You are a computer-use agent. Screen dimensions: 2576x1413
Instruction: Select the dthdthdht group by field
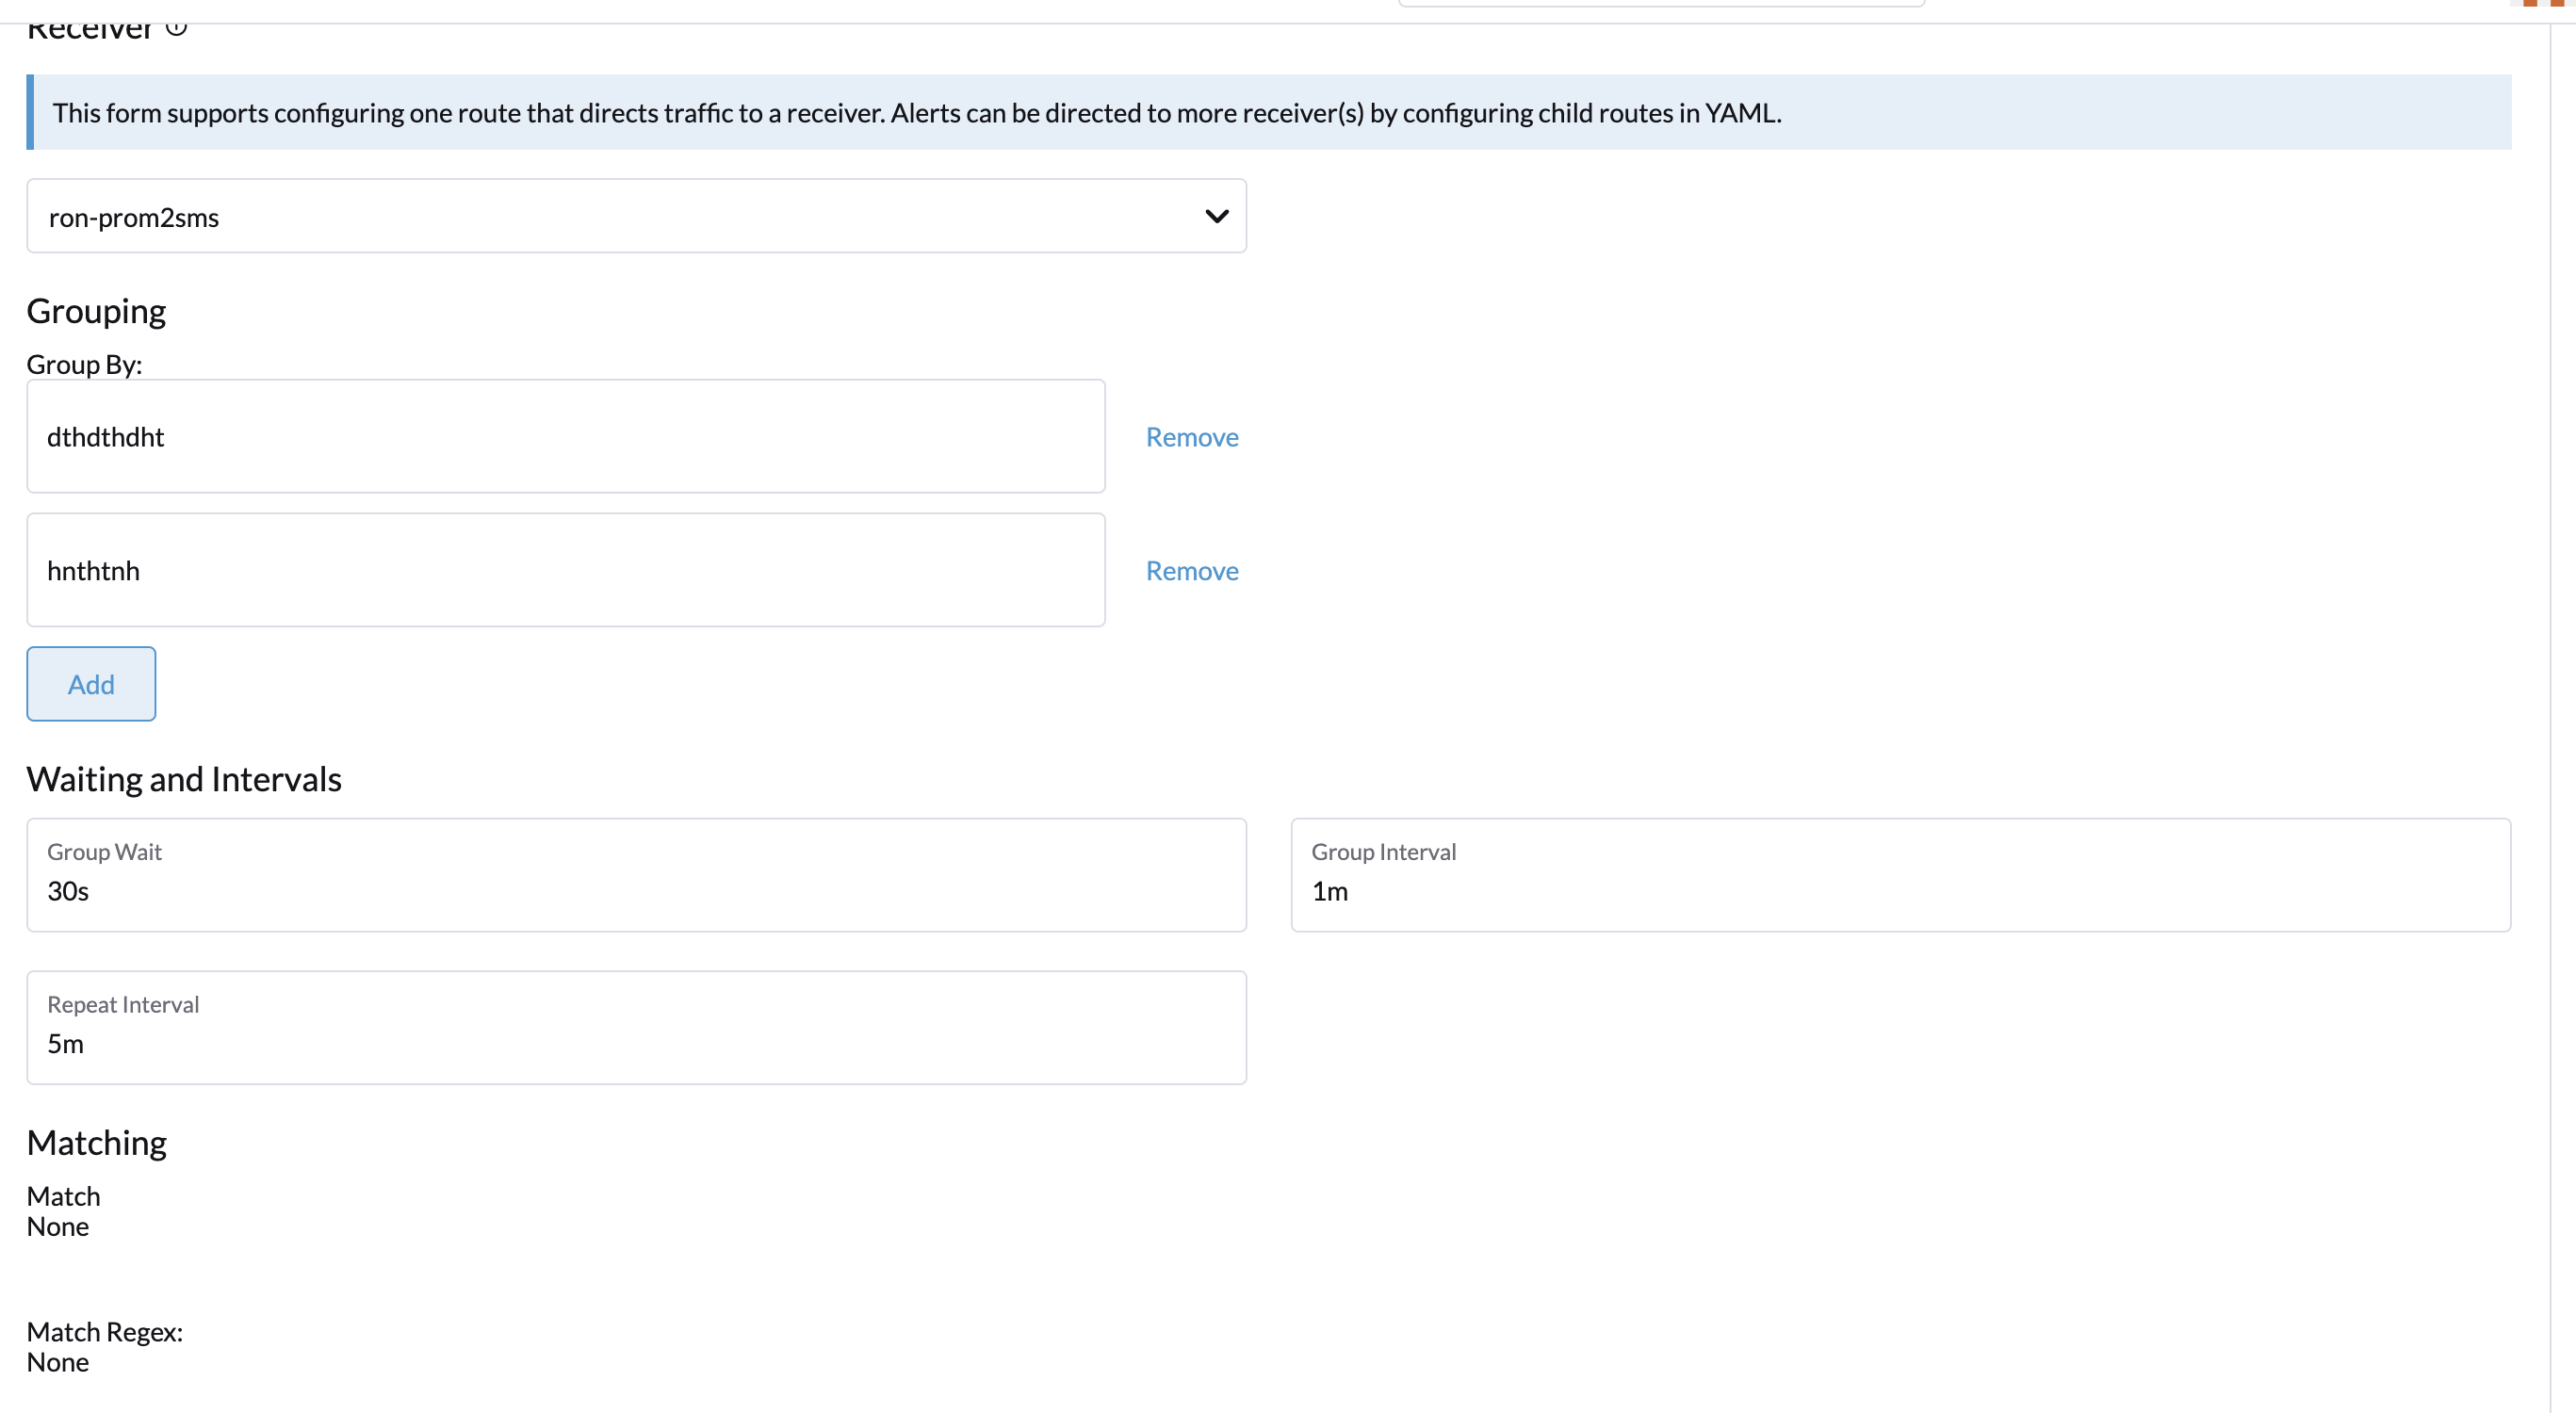[x=565, y=437]
